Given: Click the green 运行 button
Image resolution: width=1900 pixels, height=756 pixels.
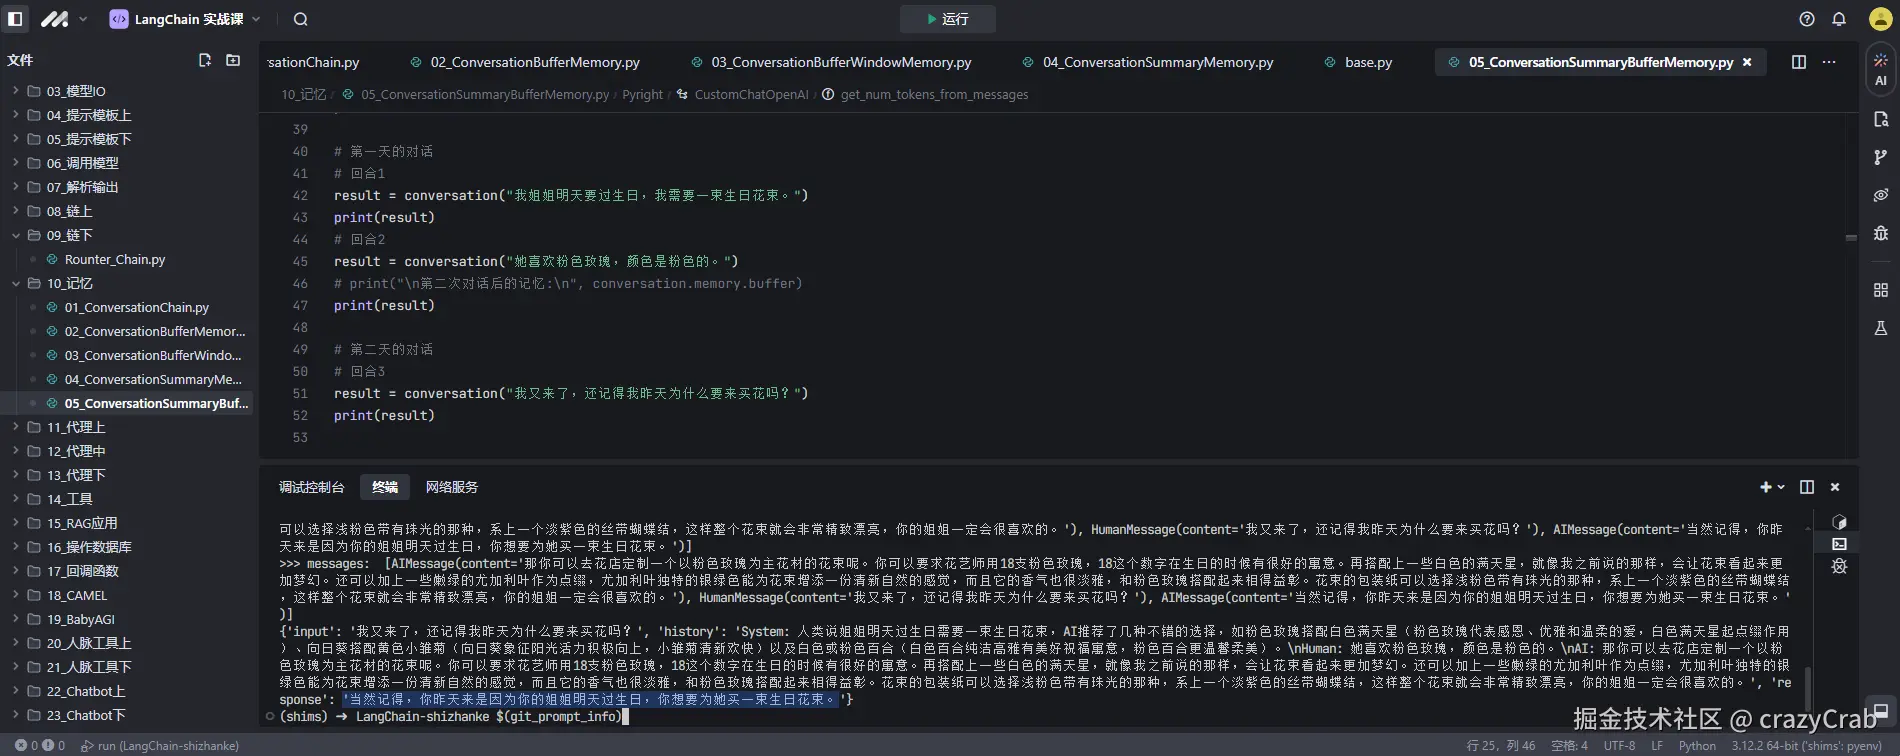Looking at the screenshot, I should pyautogui.click(x=946, y=19).
